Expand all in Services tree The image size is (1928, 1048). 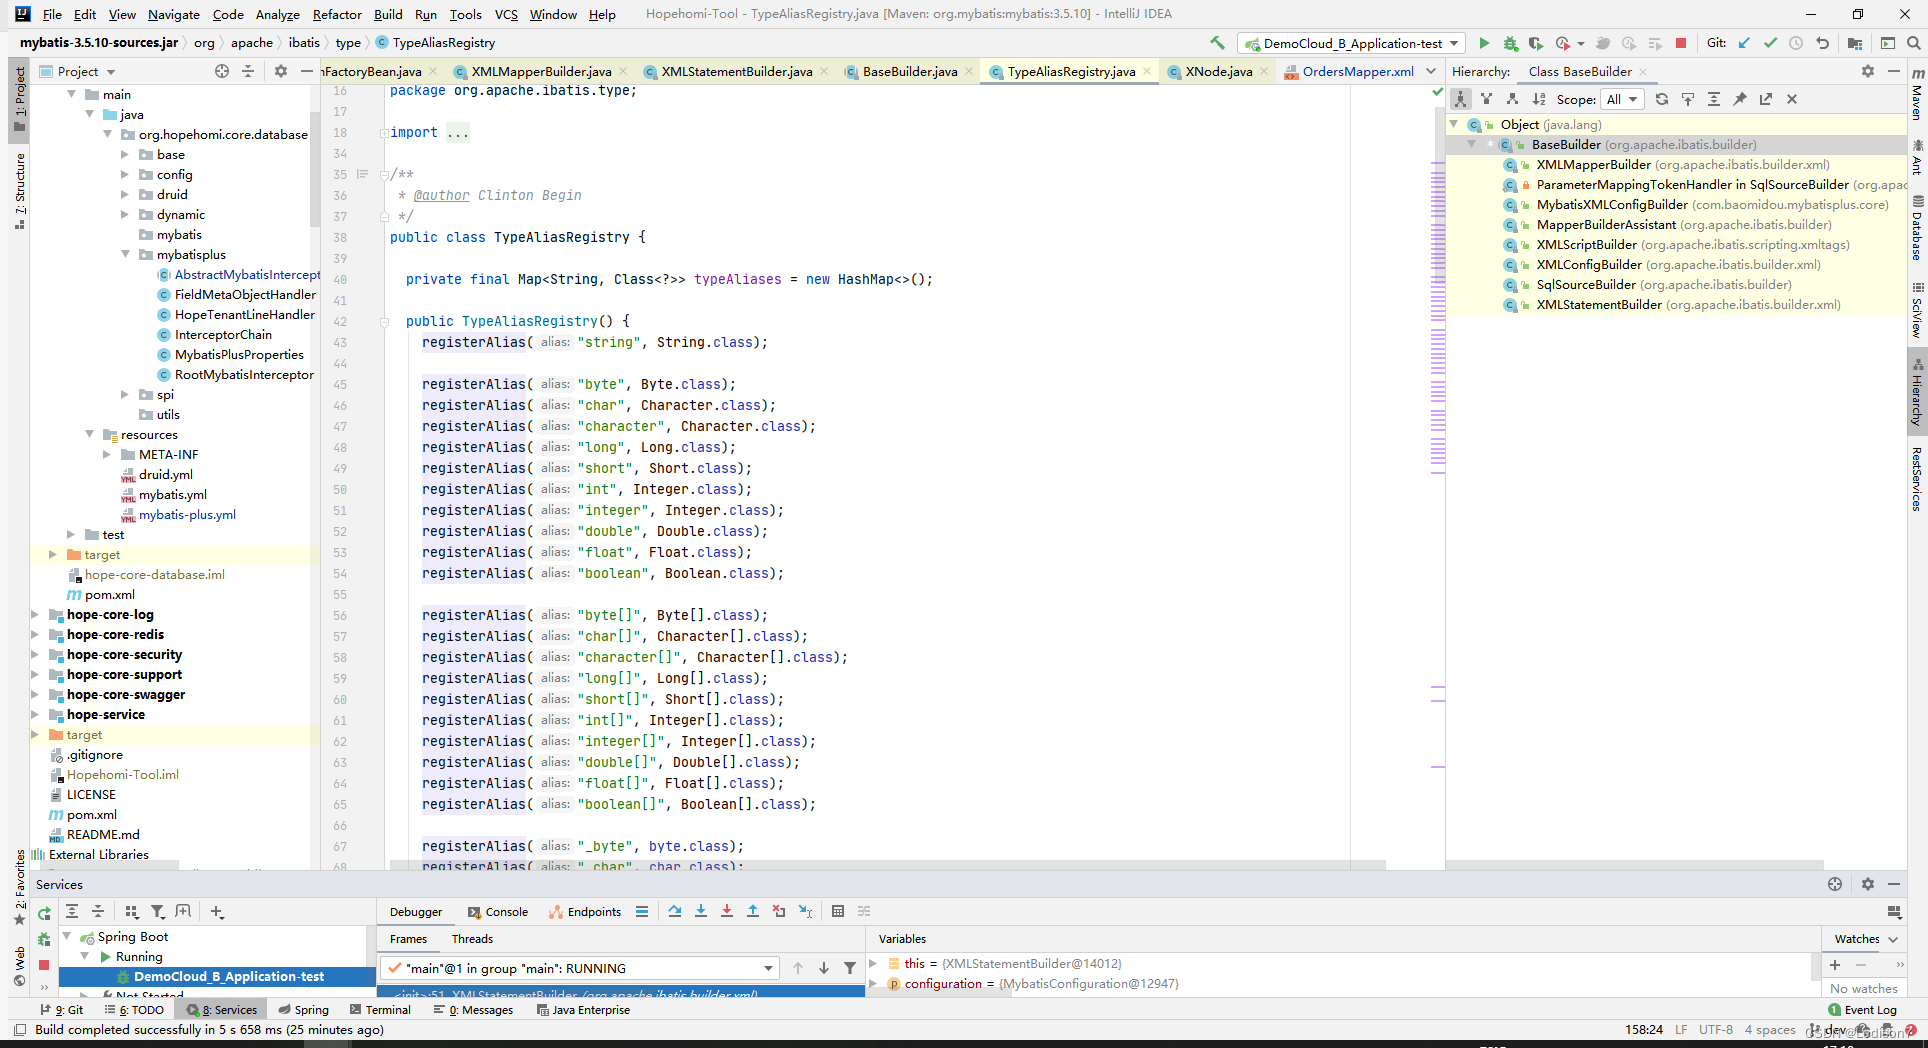(x=72, y=911)
